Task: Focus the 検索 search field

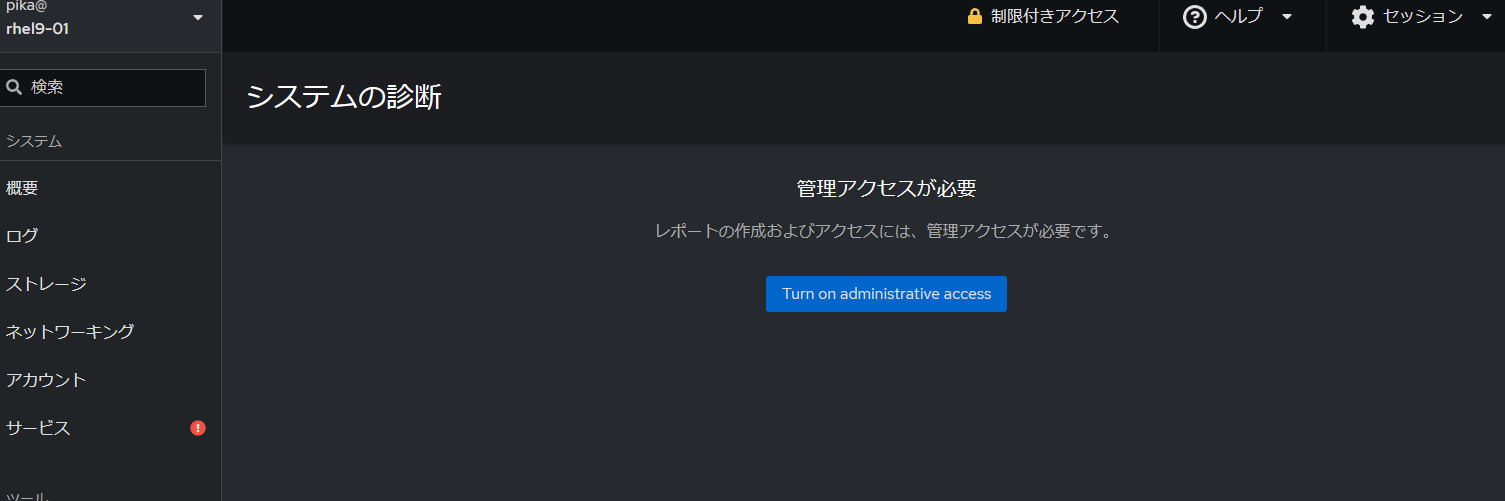Action: pos(103,87)
